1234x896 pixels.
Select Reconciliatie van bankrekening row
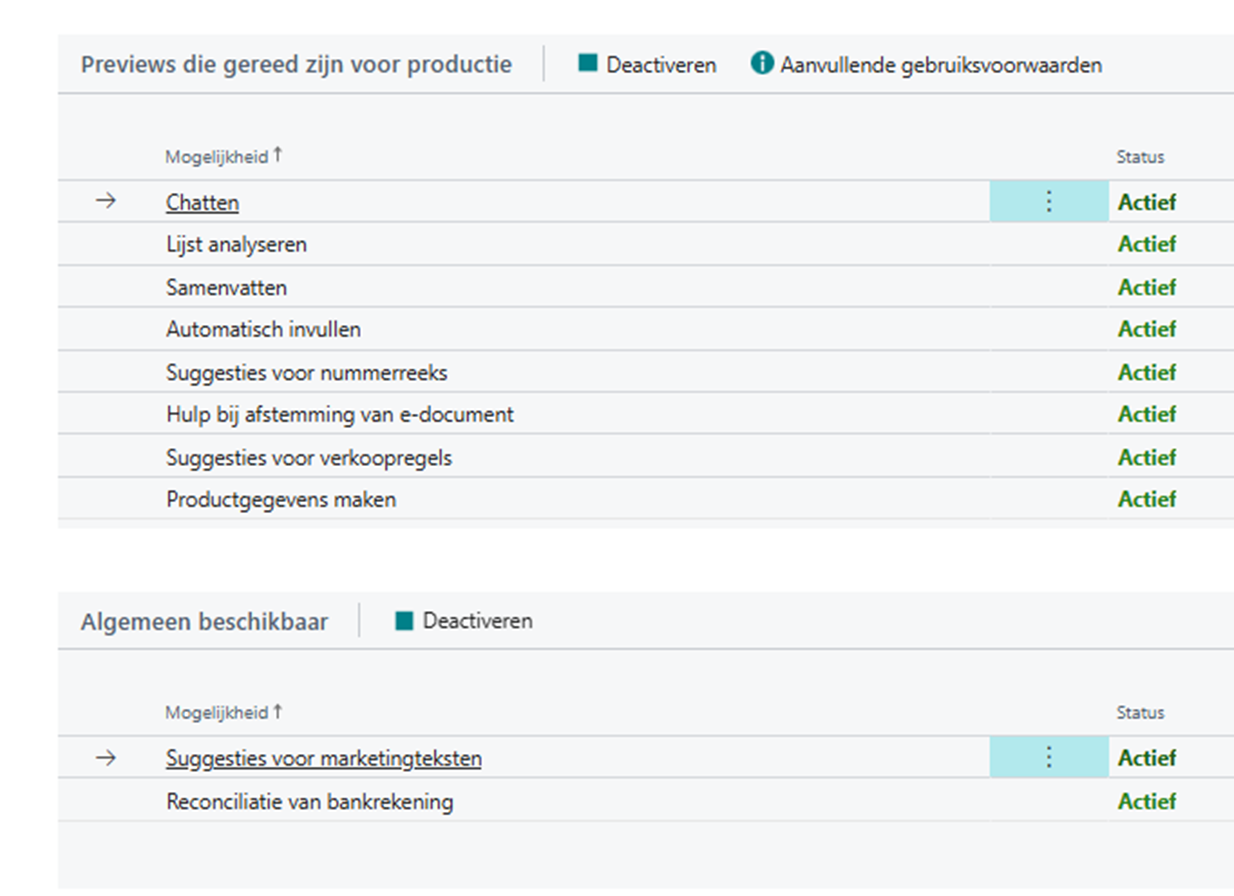(x=309, y=802)
